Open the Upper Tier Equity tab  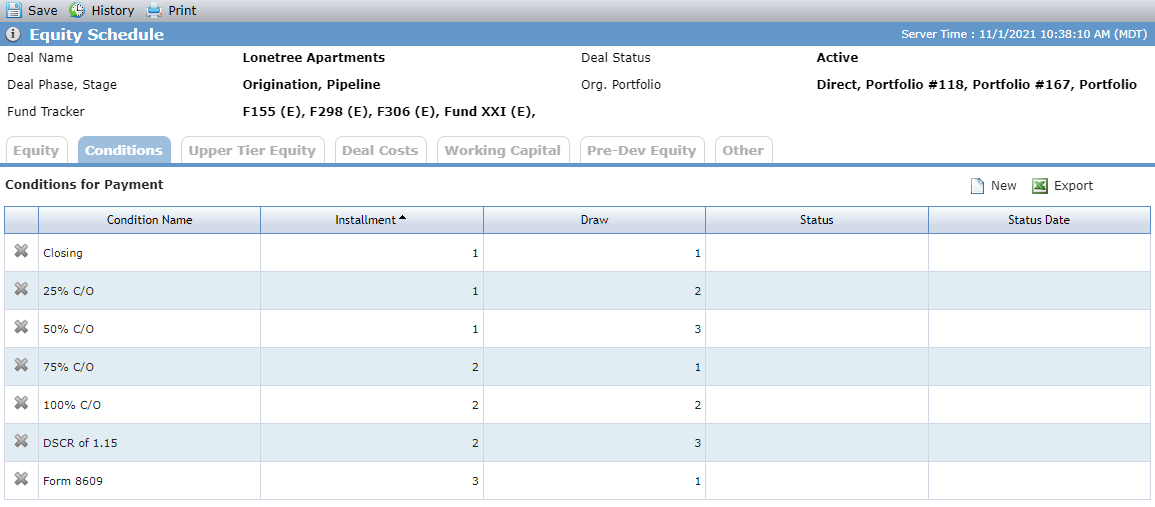tap(252, 150)
